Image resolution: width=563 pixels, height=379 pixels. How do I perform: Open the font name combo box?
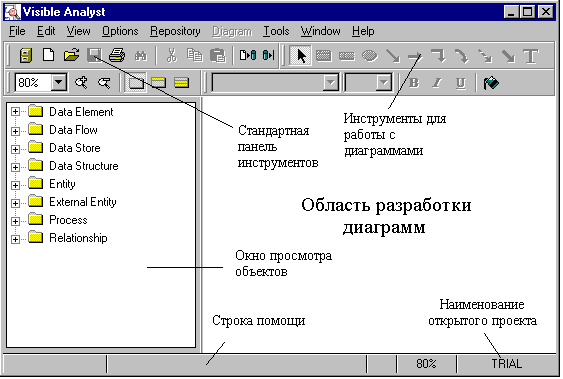point(275,83)
